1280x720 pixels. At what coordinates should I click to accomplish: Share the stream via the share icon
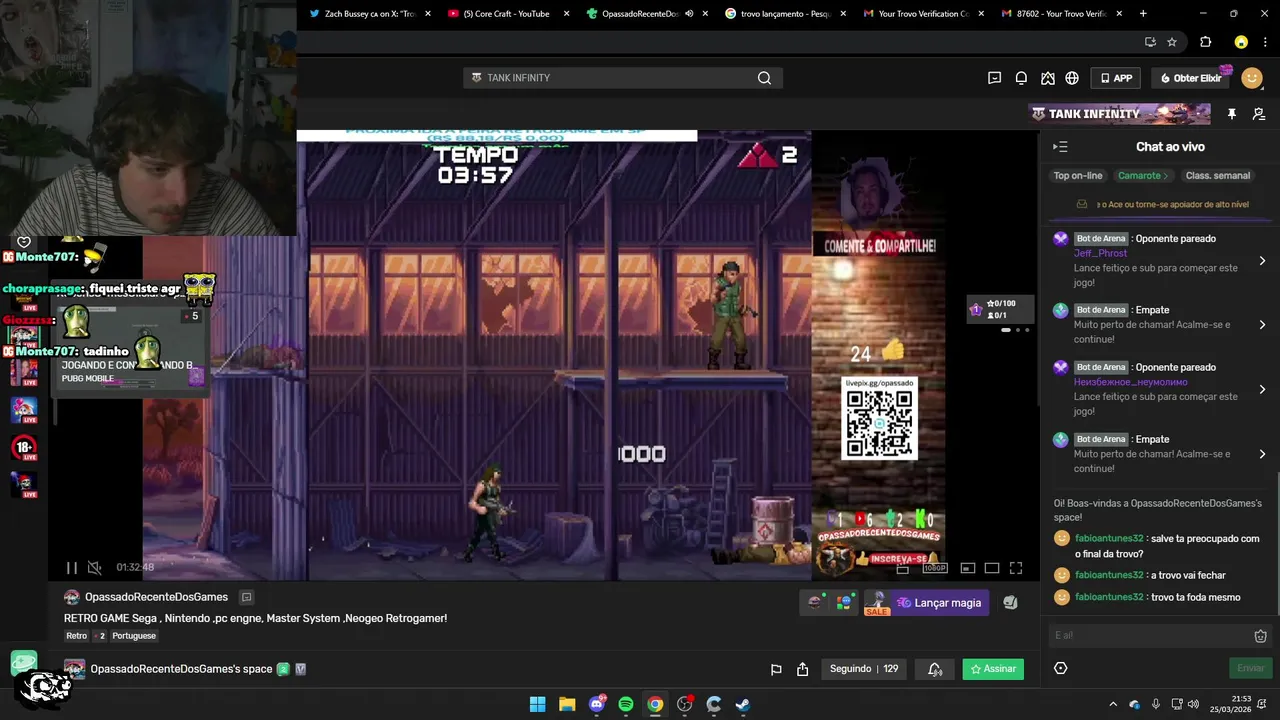pyautogui.click(x=802, y=669)
